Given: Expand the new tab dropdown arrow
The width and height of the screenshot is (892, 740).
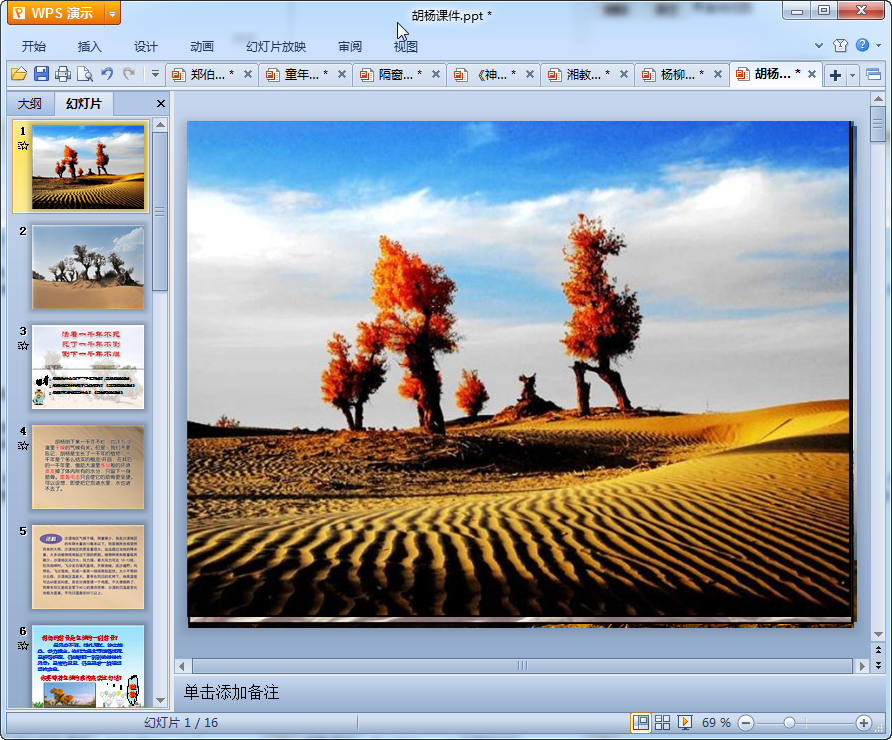Looking at the screenshot, I should (x=852, y=75).
